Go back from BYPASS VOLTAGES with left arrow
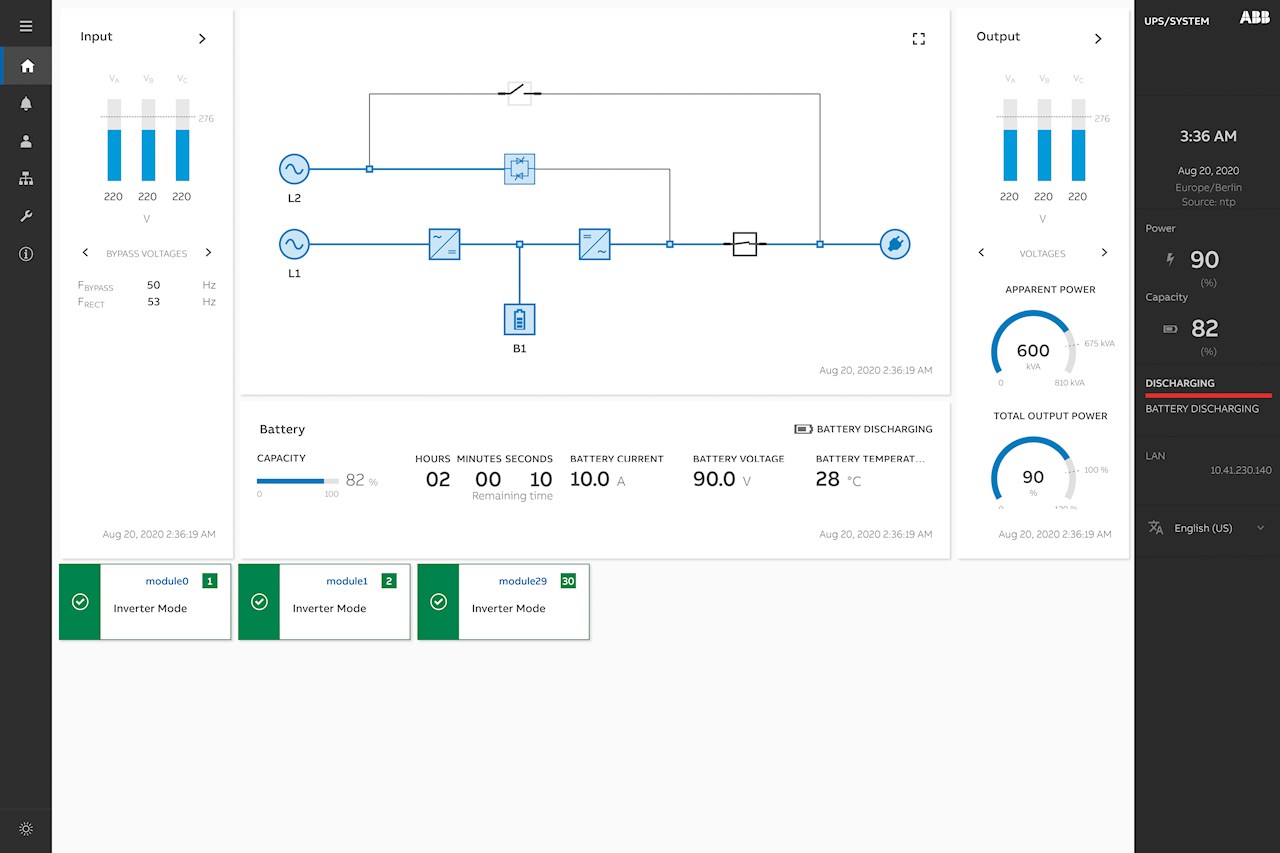 point(85,253)
